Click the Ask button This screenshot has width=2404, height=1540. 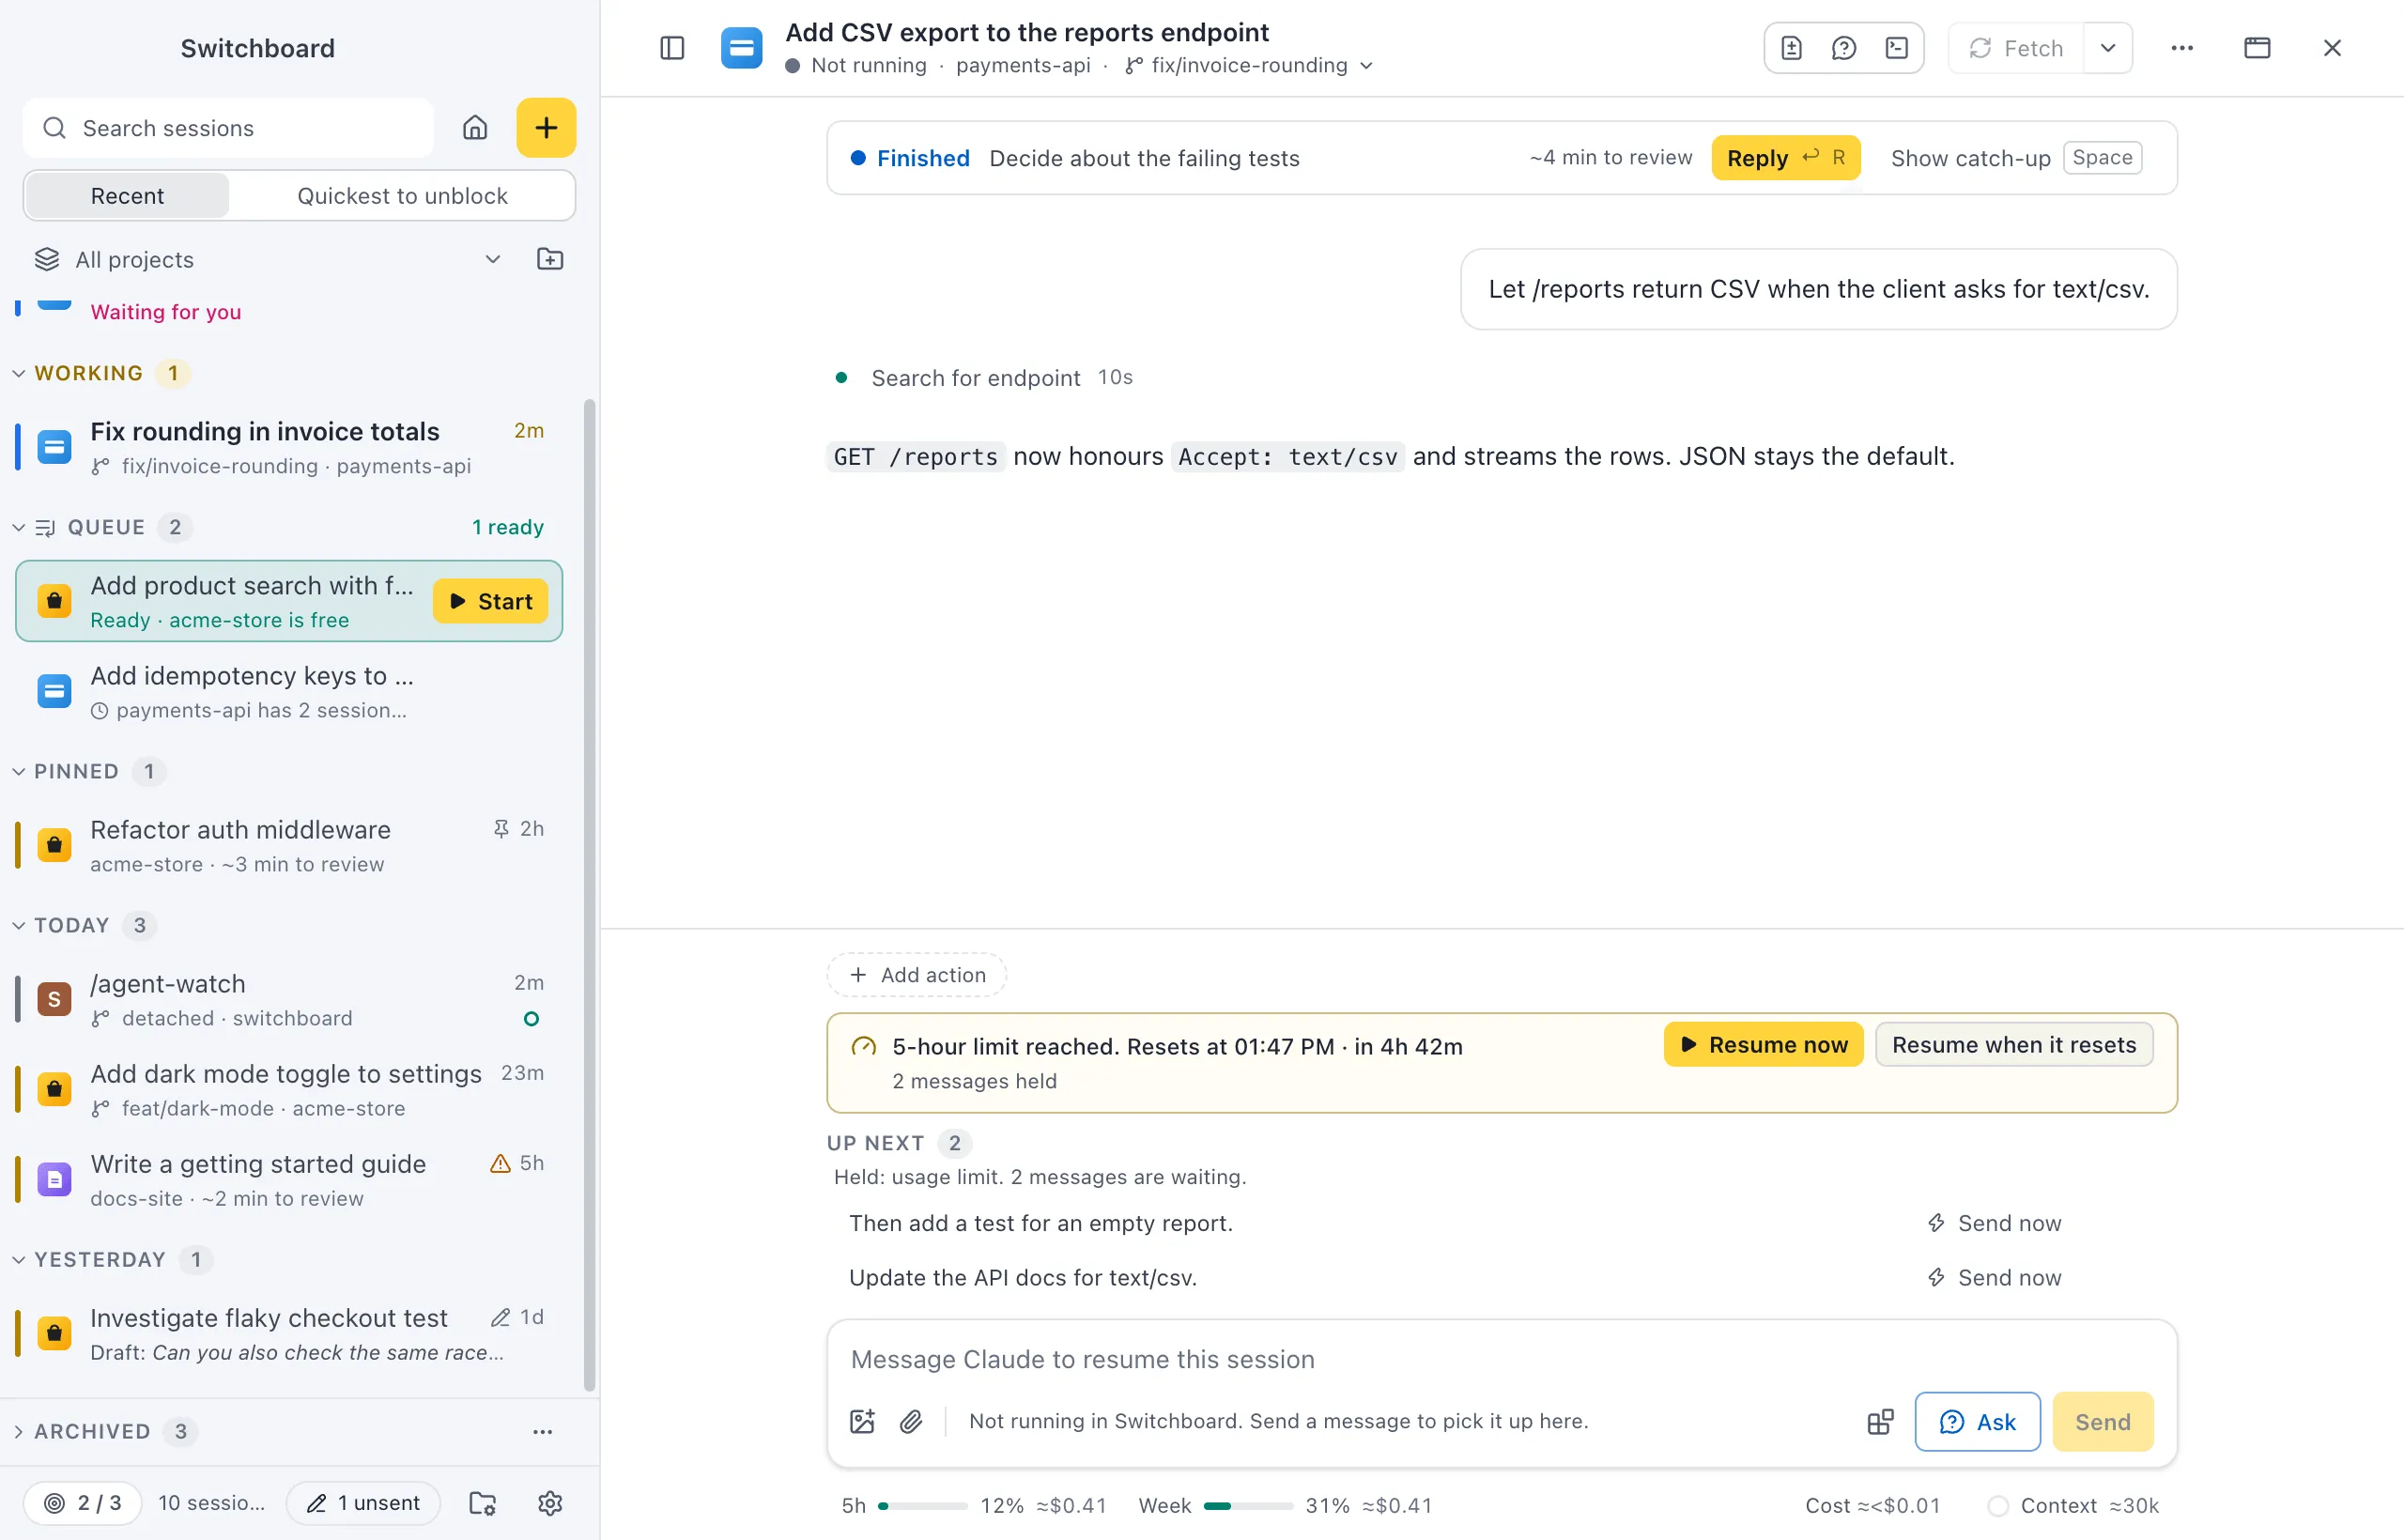click(1977, 1422)
